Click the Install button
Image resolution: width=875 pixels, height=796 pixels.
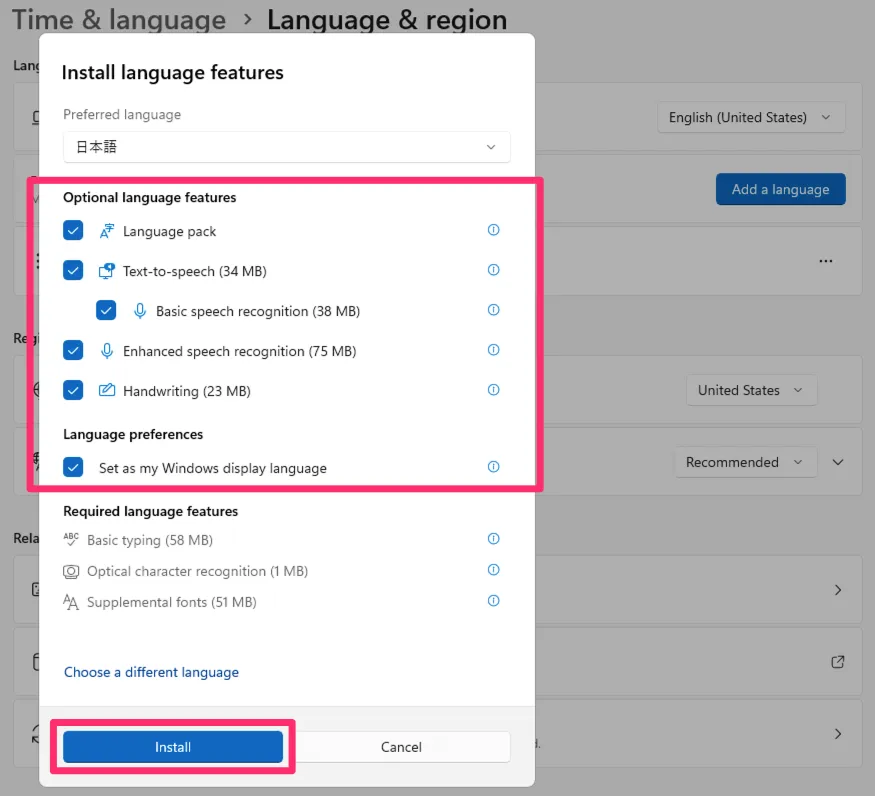[x=173, y=747]
